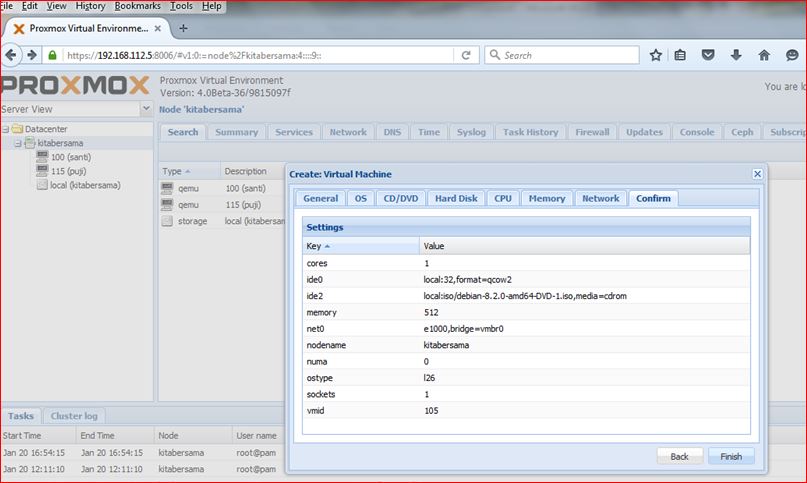Switch to the OS wizard tab

[361, 198]
